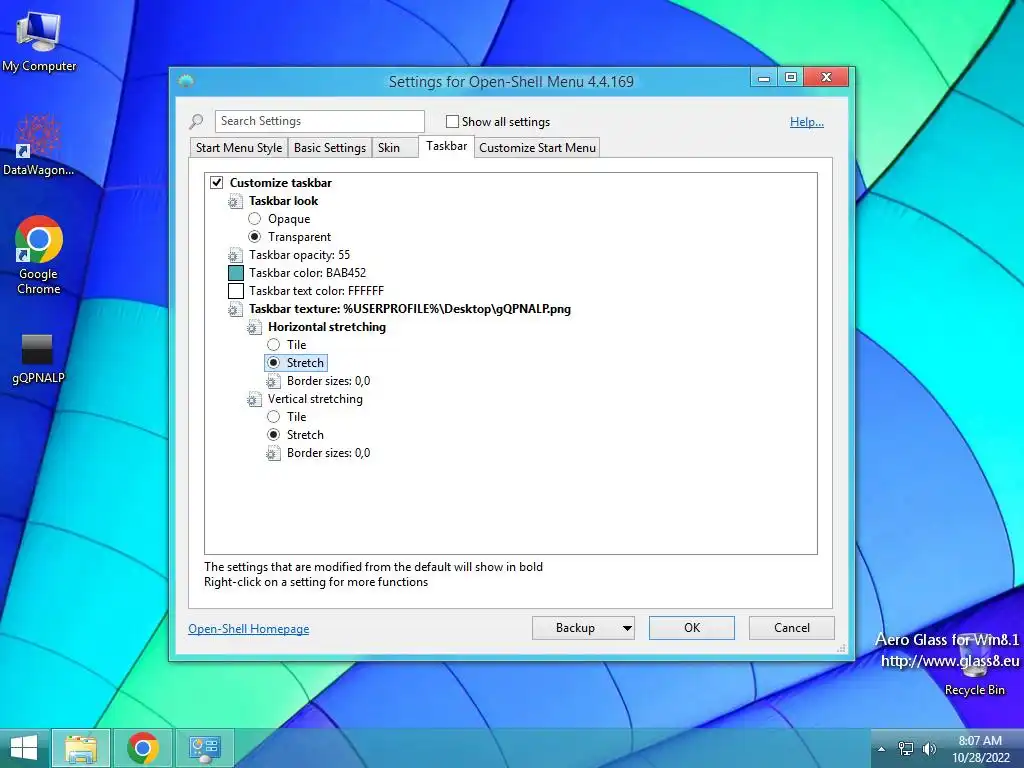This screenshot has width=1024, height=768.
Task: Launch Google Chrome from desktop icon
Action: (39, 255)
